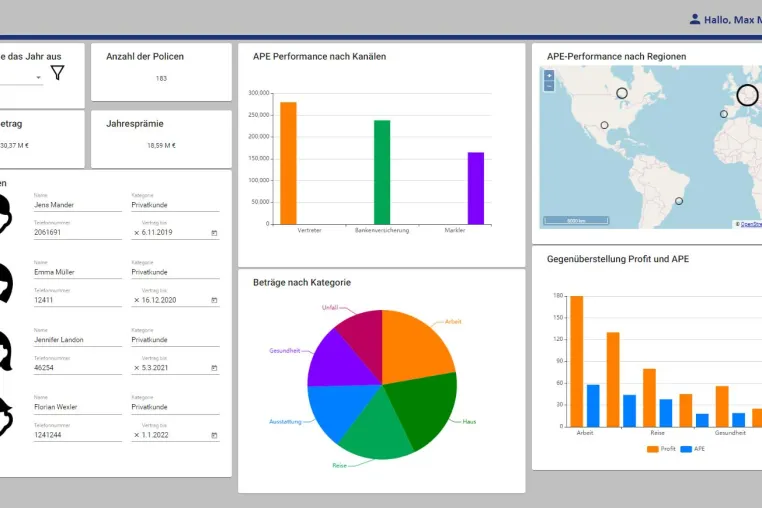Image resolution: width=762 pixels, height=508 pixels.
Task: Select the map marker over Spain
Action: pyautogui.click(x=724, y=114)
